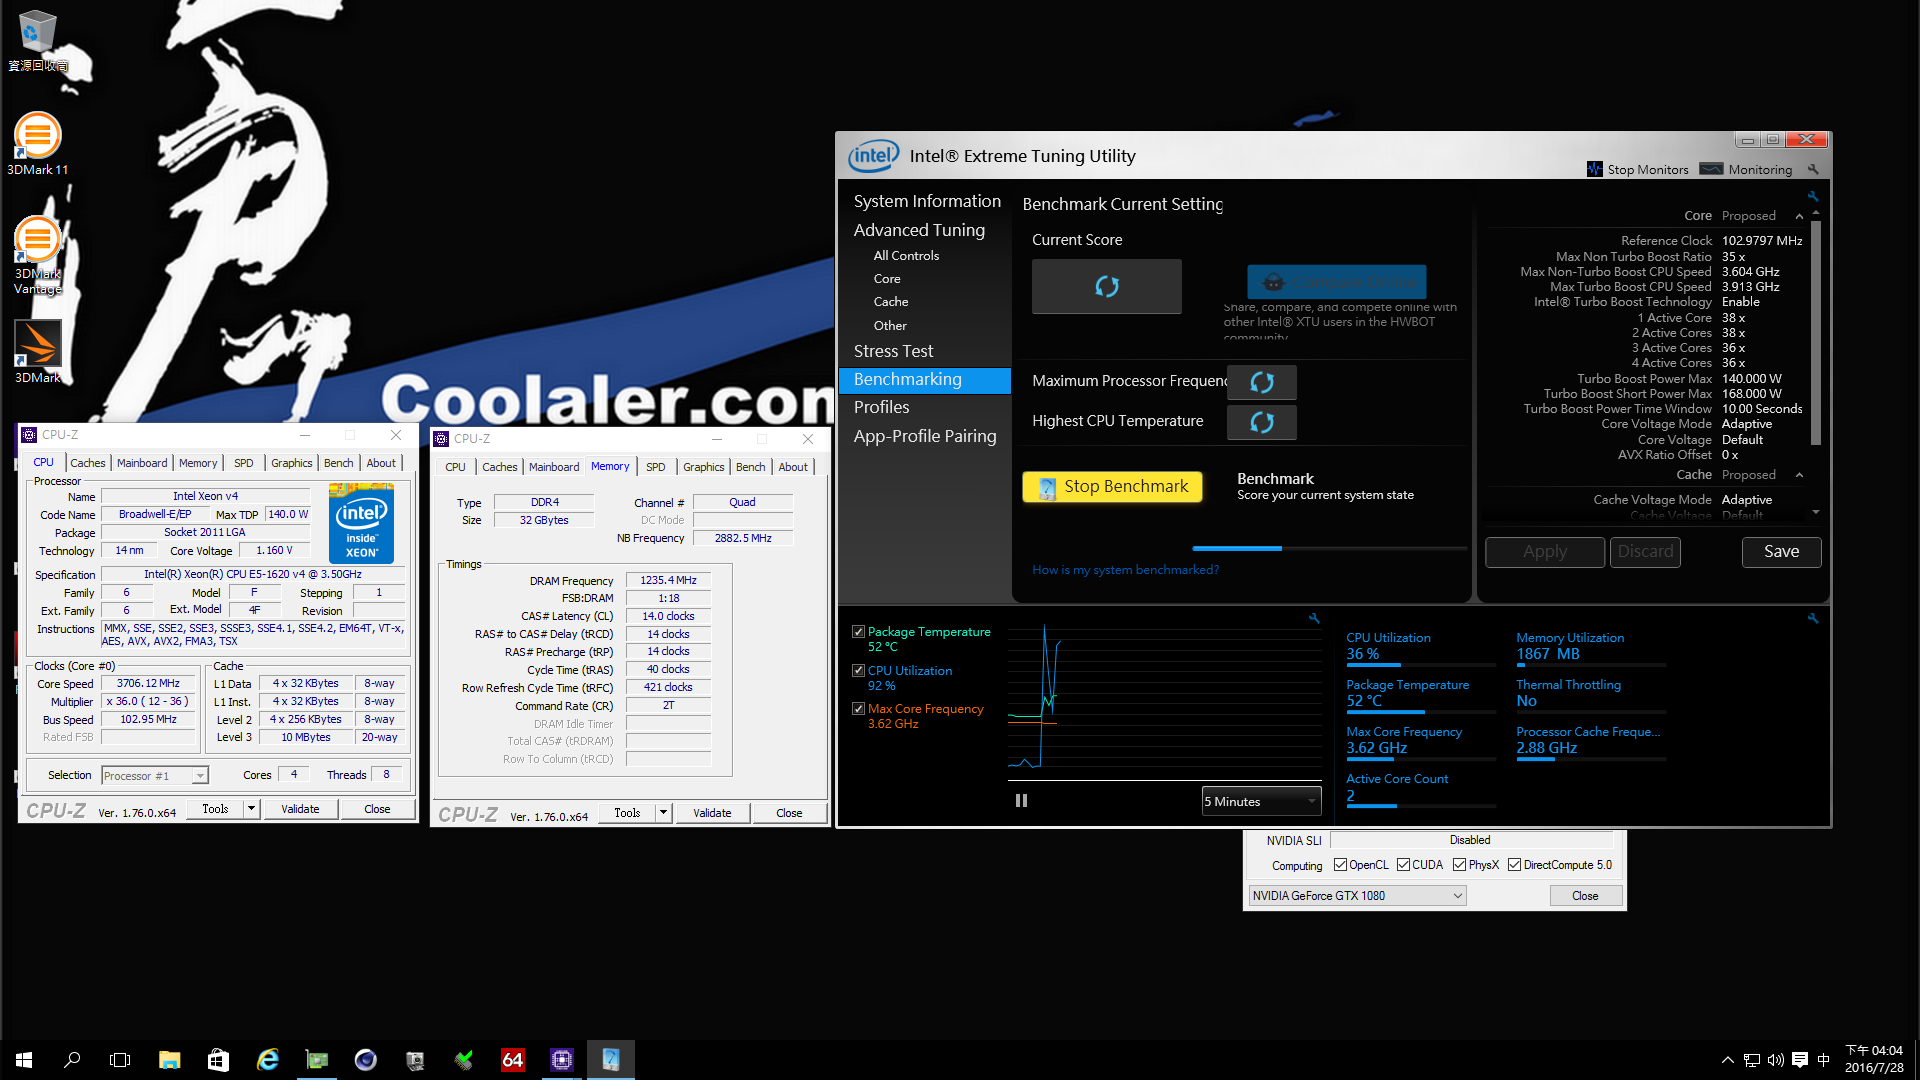Image resolution: width=1920 pixels, height=1080 pixels.
Task: Click wrench icon above the monitoring graph
Action: [x=1314, y=618]
